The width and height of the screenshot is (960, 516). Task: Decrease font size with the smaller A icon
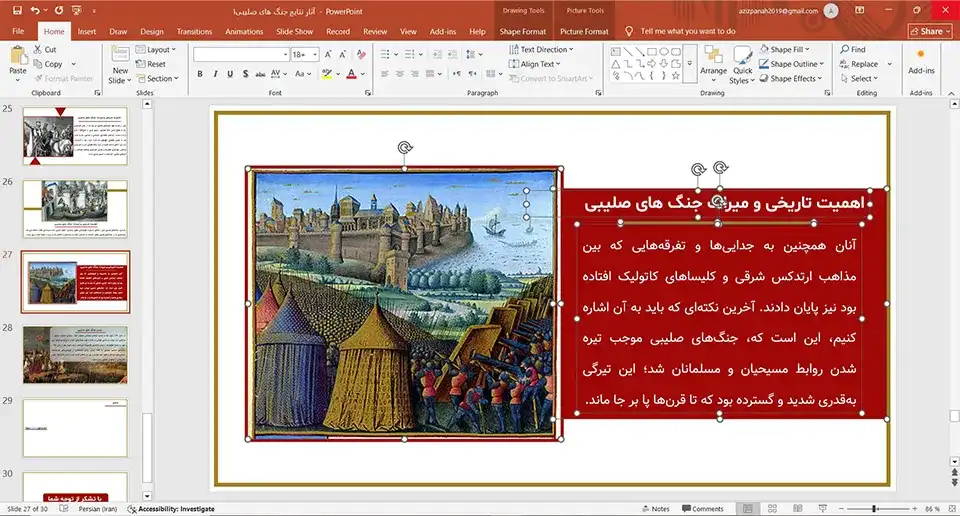[343, 54]
